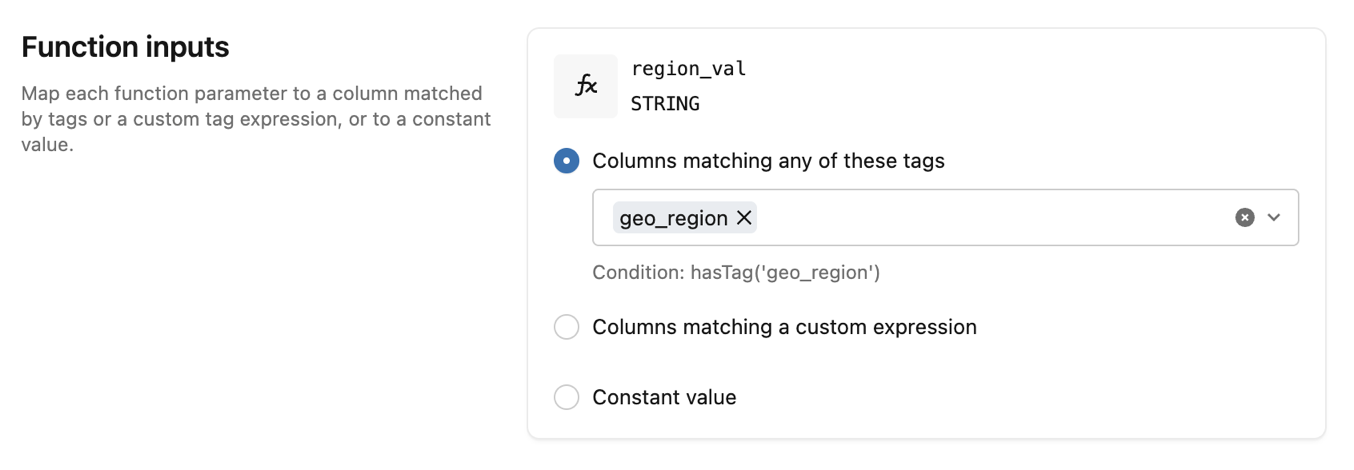Screen dimensions: 1354x470
Task: Clear all selected tags with circled X
Action: point(1244,217)
